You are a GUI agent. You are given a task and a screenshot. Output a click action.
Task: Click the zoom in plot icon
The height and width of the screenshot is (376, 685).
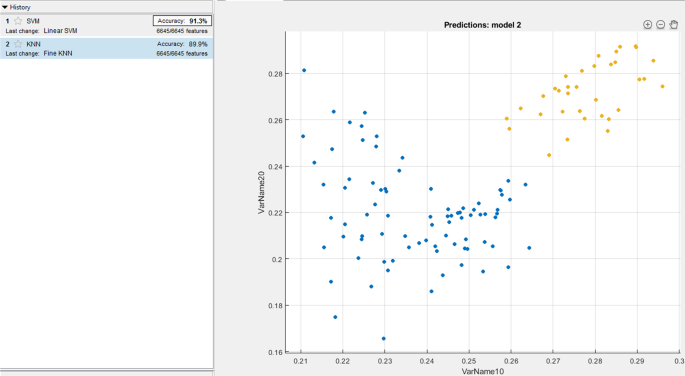(647, 25)
